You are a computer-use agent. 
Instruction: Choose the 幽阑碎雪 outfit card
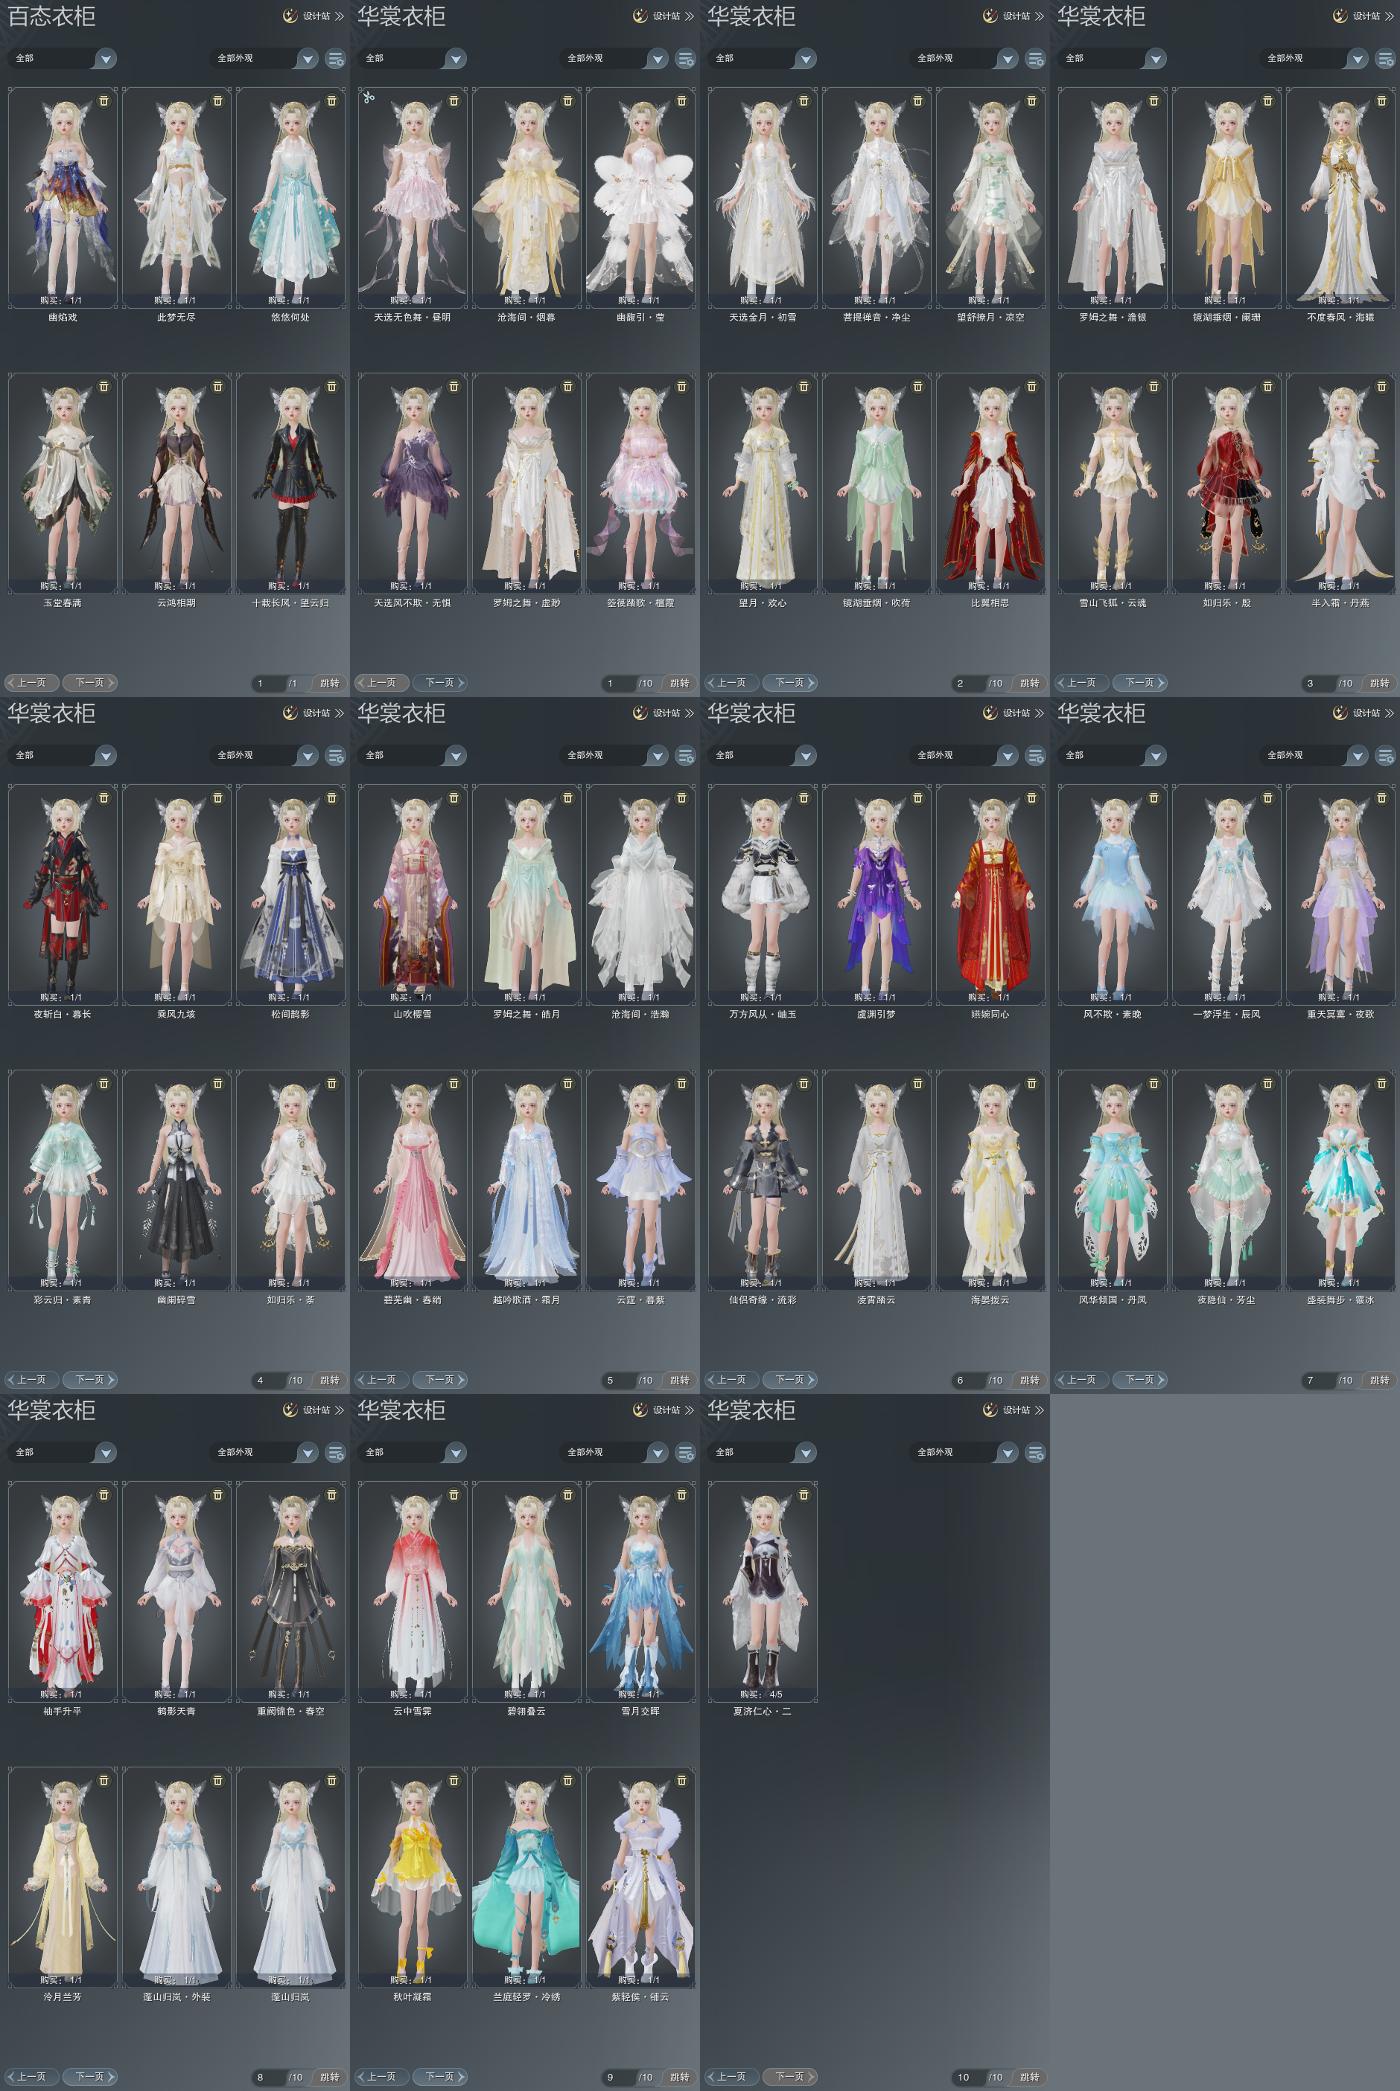click(177, 1180)
